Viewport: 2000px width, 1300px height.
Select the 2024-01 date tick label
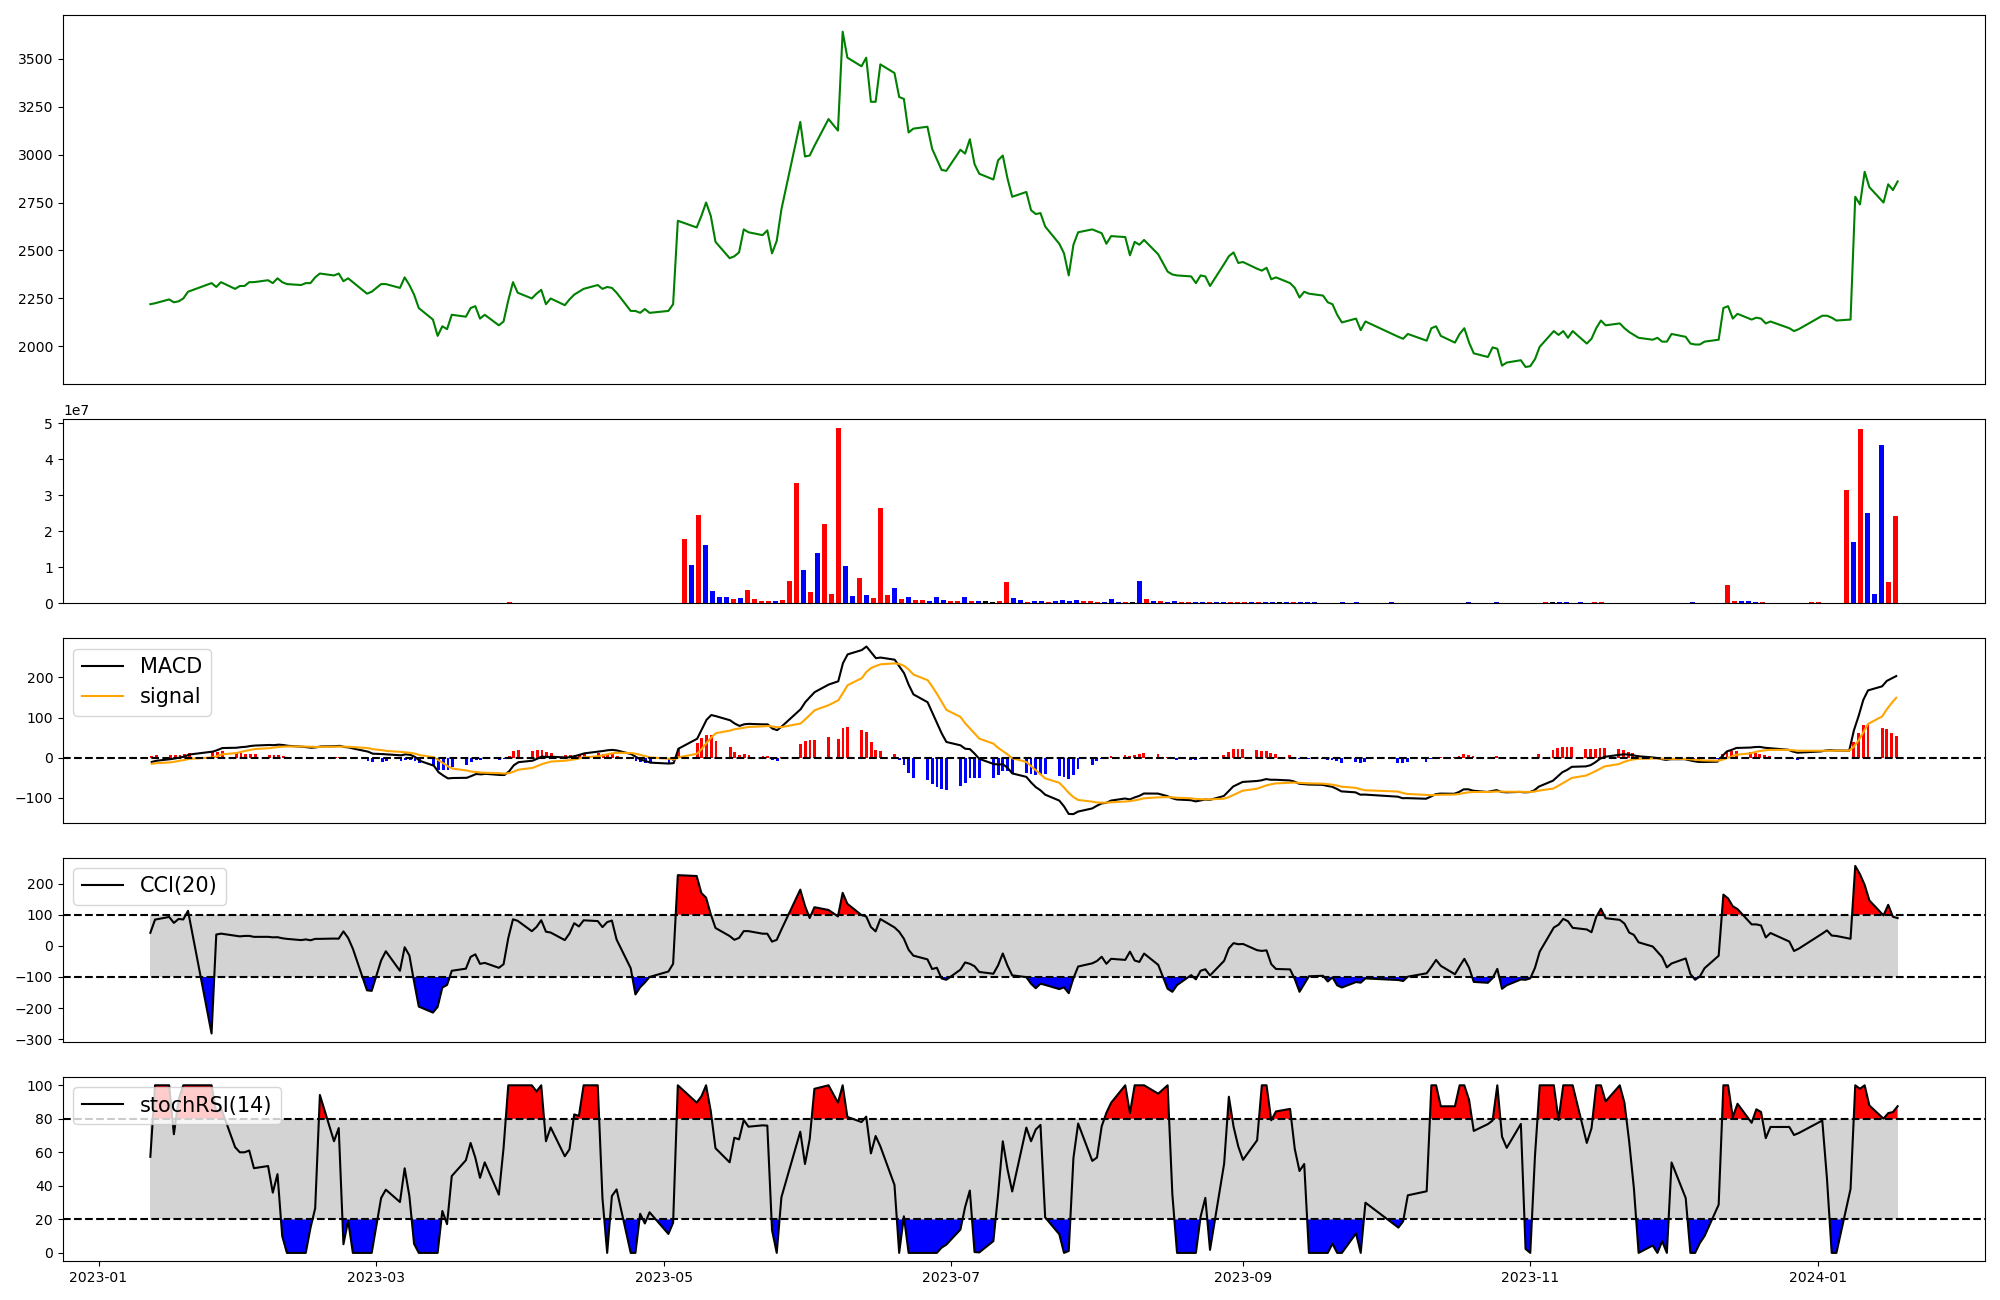click(x=1818, y=1277)
